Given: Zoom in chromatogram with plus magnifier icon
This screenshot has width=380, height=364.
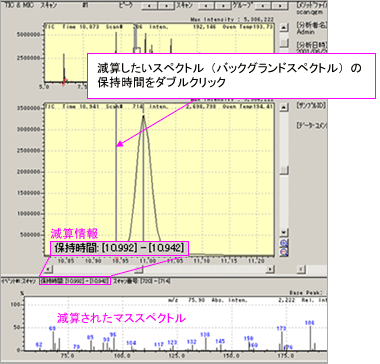Looking at the screenshot, I should 284,243.
